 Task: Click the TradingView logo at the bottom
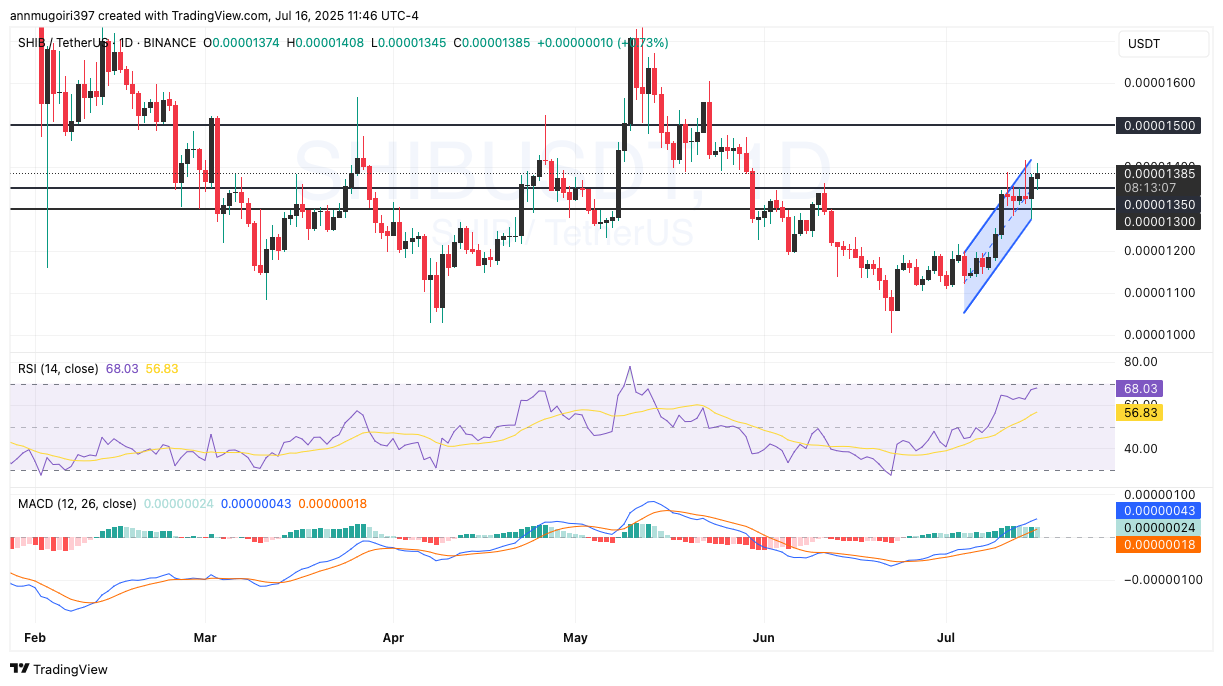(x=60, y=669)
